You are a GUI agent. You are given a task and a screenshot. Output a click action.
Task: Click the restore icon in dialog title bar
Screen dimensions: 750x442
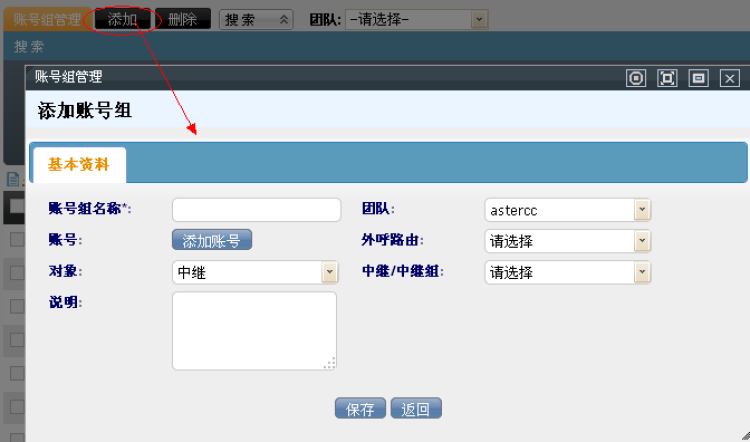636,78
